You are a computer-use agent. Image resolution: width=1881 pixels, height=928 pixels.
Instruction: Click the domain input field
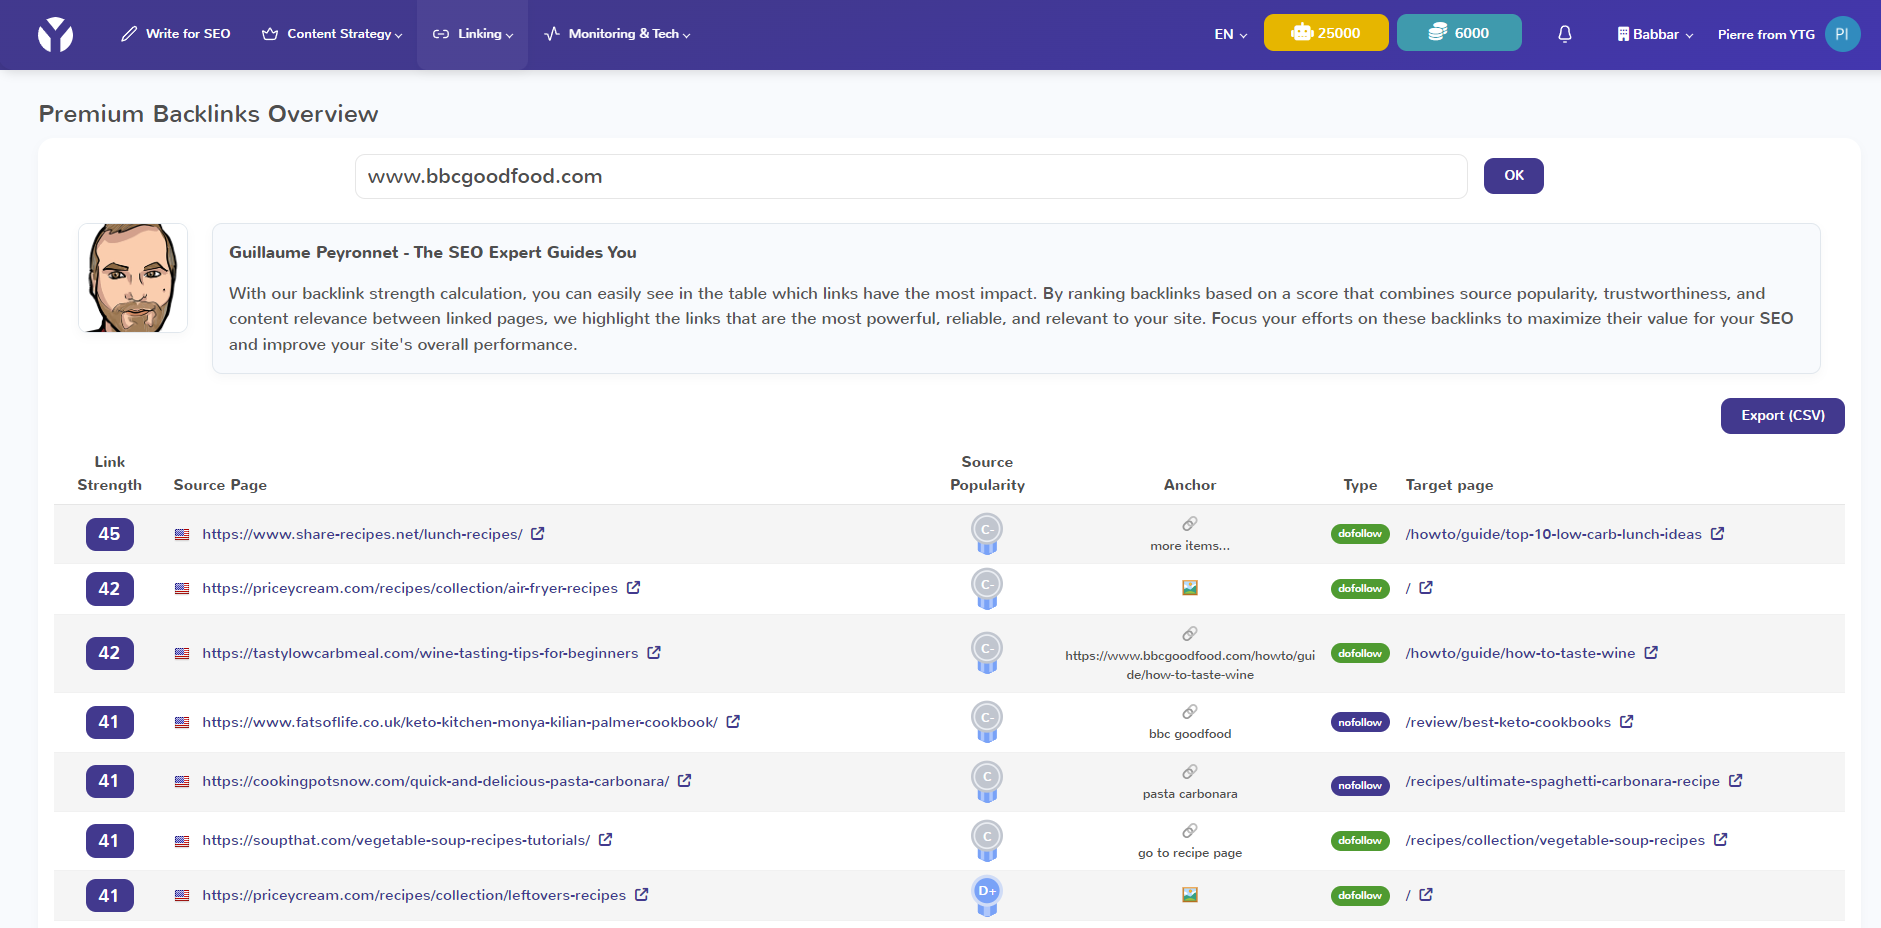click(910, 177)
